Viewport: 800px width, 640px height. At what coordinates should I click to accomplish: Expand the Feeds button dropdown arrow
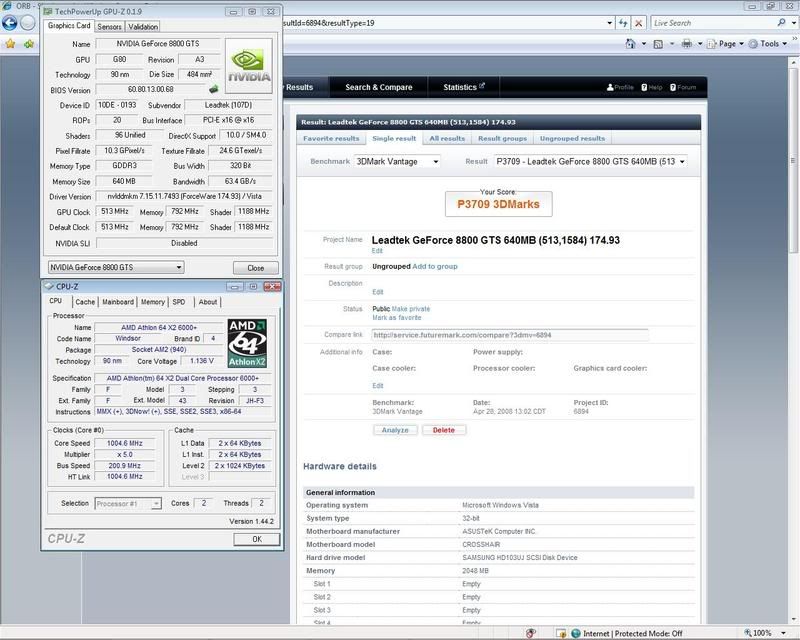671,44
